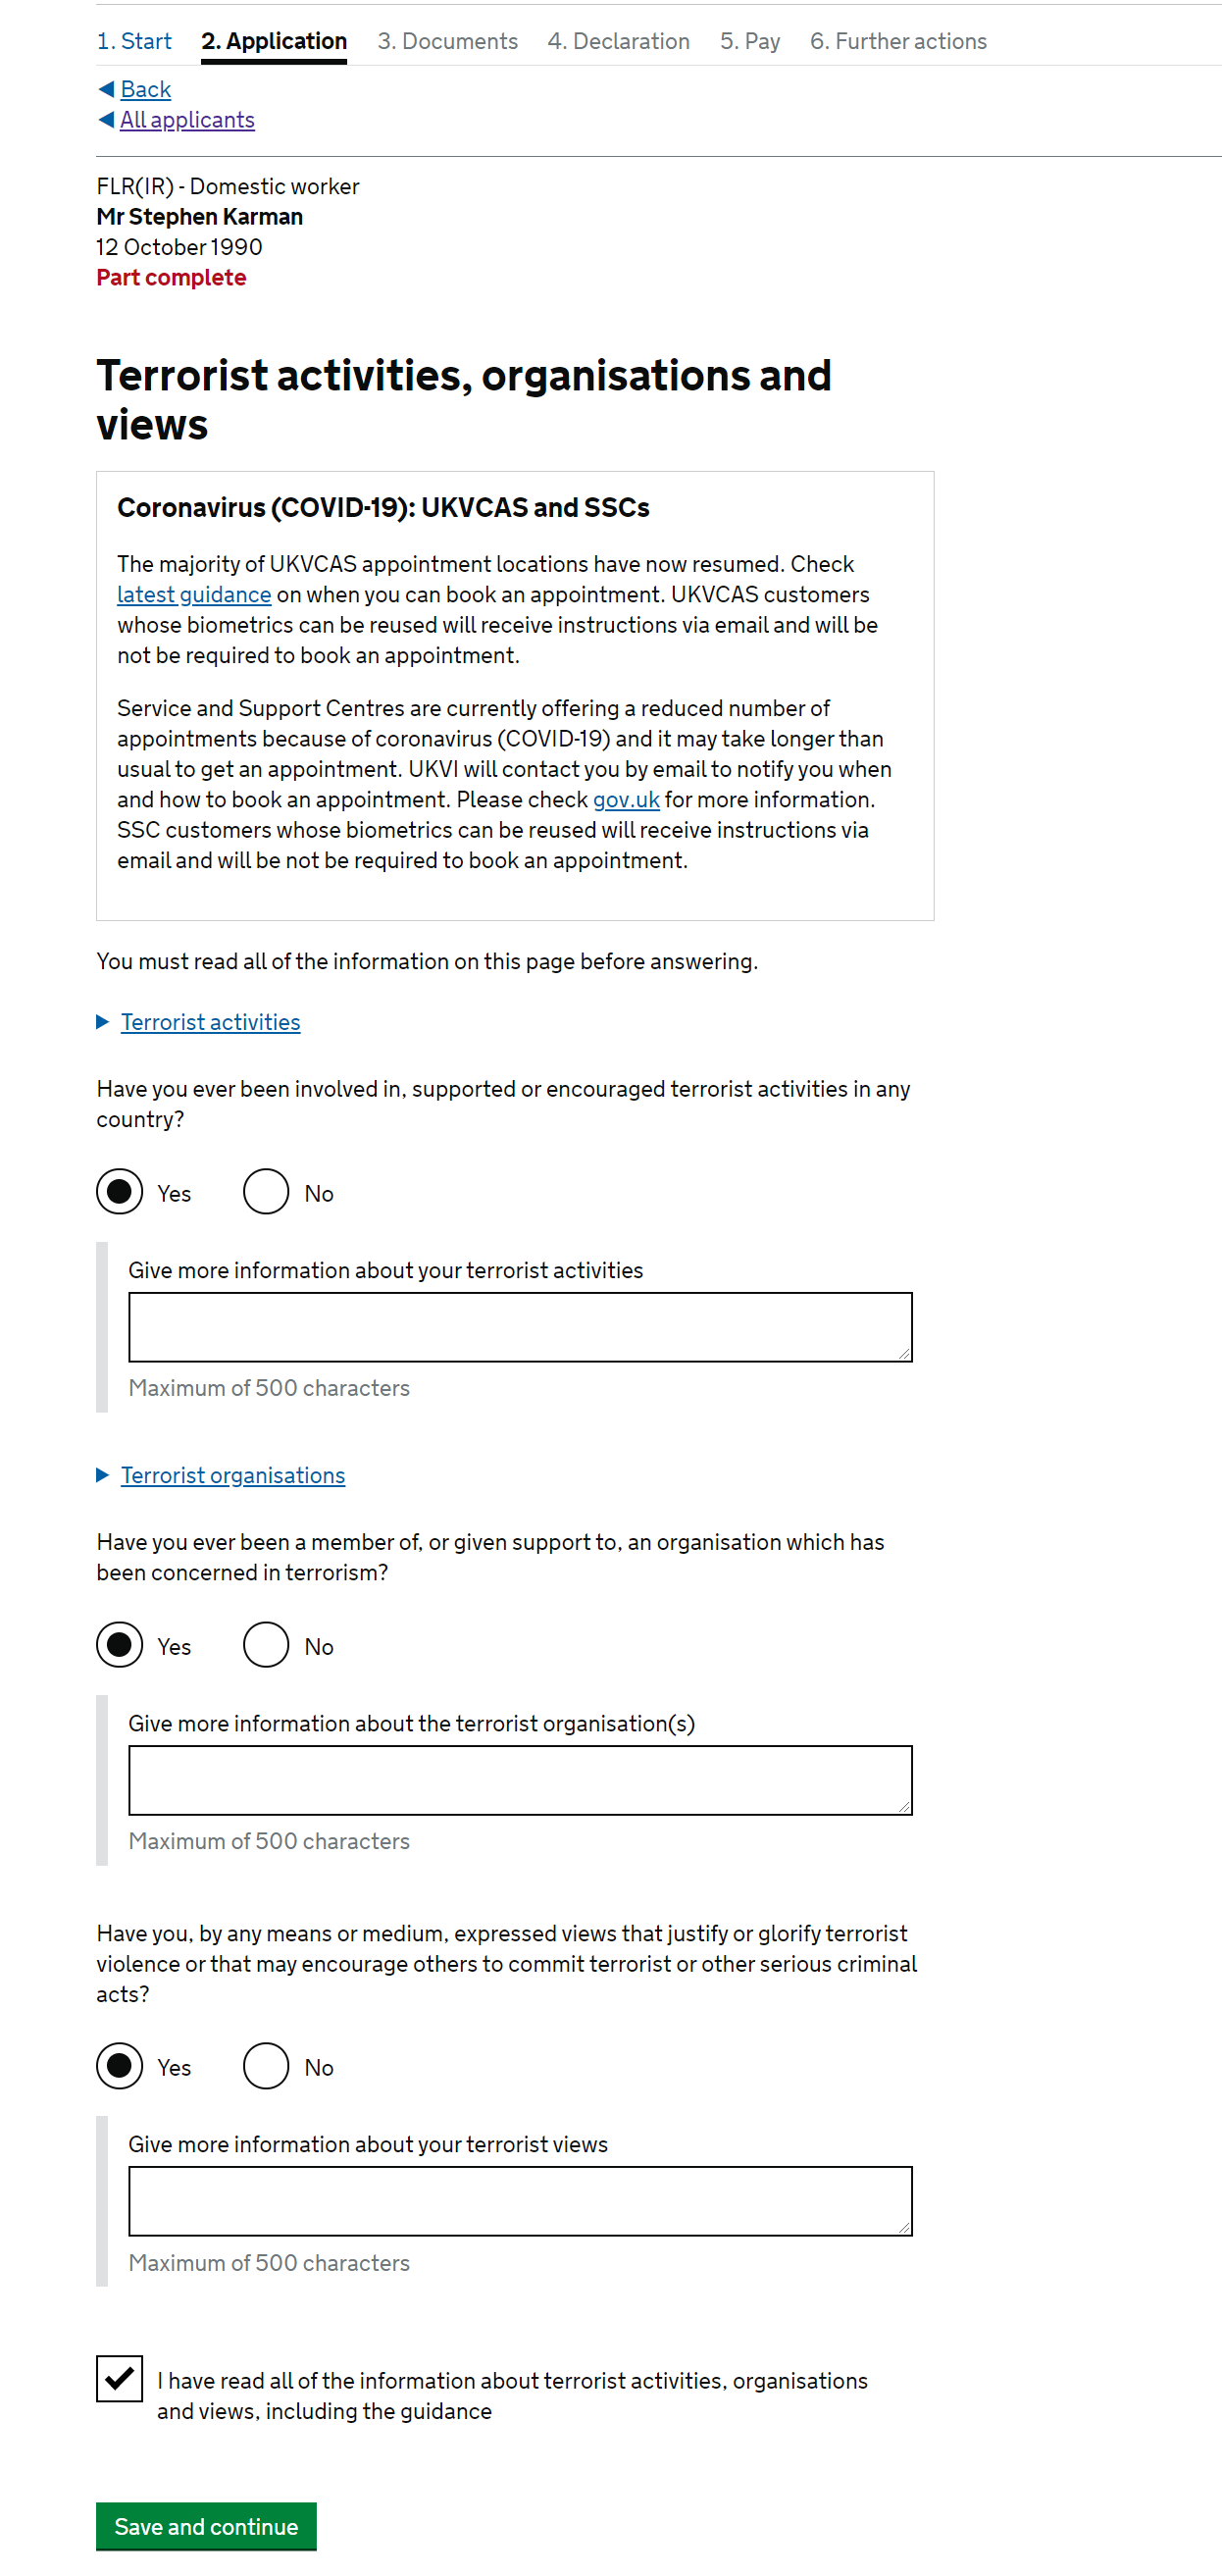The height and width of the screenshot is (2576, 1222).
Task: Expand the Terrorist activities disclosure triangle
Action: point(102,1022)
